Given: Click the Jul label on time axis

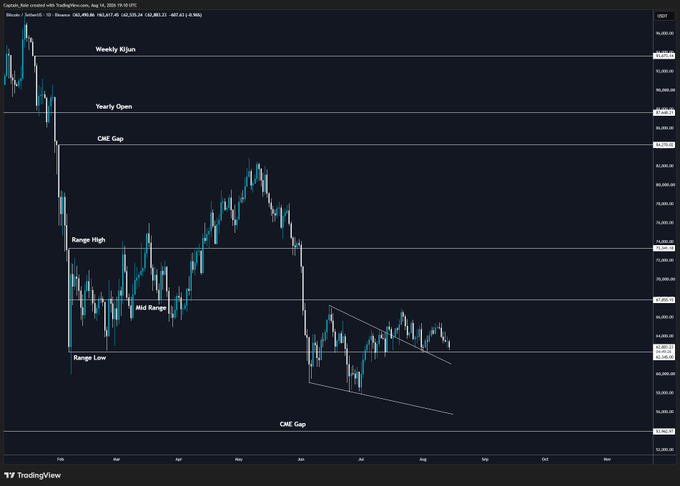Looking at the screenshot, I should pos(361,459).
